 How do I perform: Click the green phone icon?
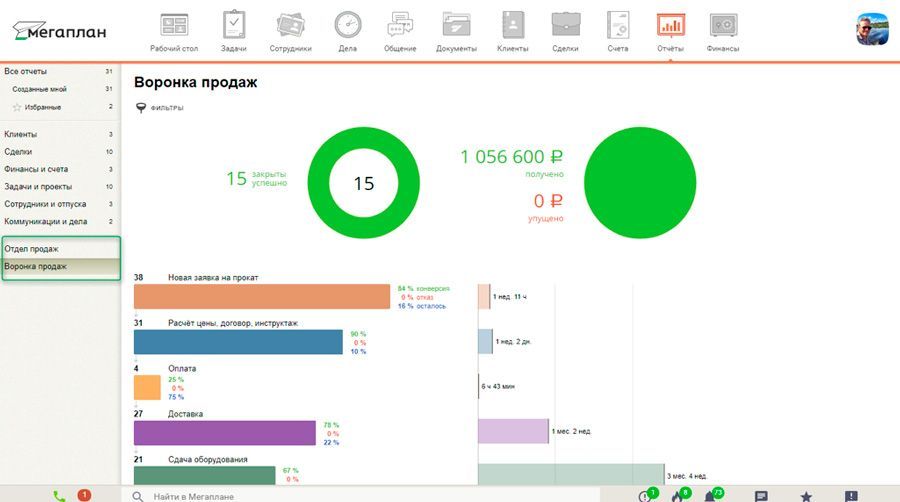pos(59,495)
